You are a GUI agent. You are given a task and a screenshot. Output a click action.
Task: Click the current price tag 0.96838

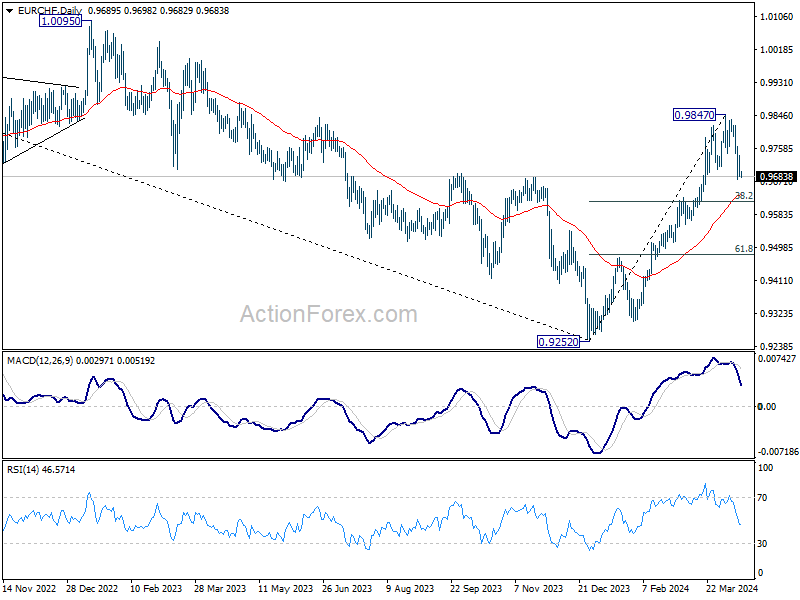(777, 177)
